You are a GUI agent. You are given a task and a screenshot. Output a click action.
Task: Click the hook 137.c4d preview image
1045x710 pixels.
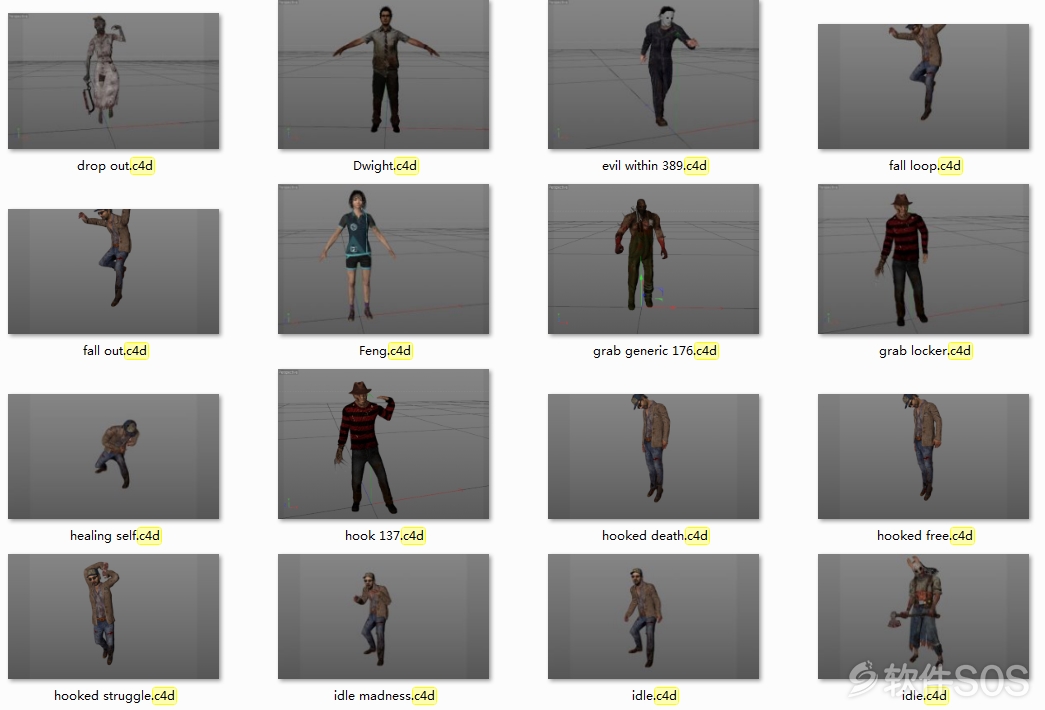click(x=383, y=443)
